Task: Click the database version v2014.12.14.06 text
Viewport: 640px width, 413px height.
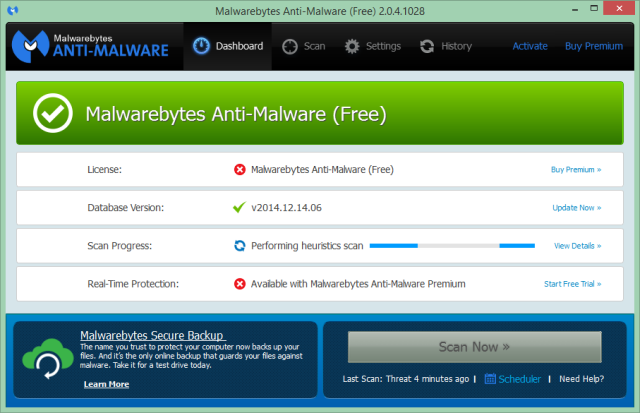Action: (x=286, y=208)
